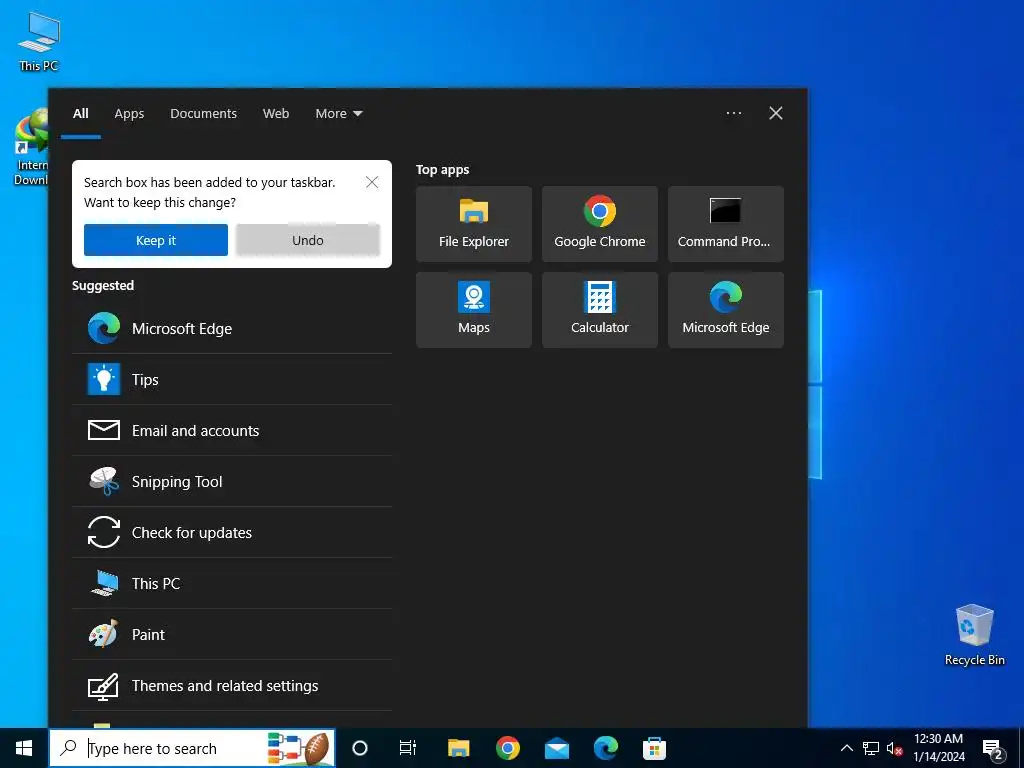Image resolution: width=1024 pixels, height=768 pixels.
Task: Open Tips from Suggested list
Action: (x=232, y=379)
